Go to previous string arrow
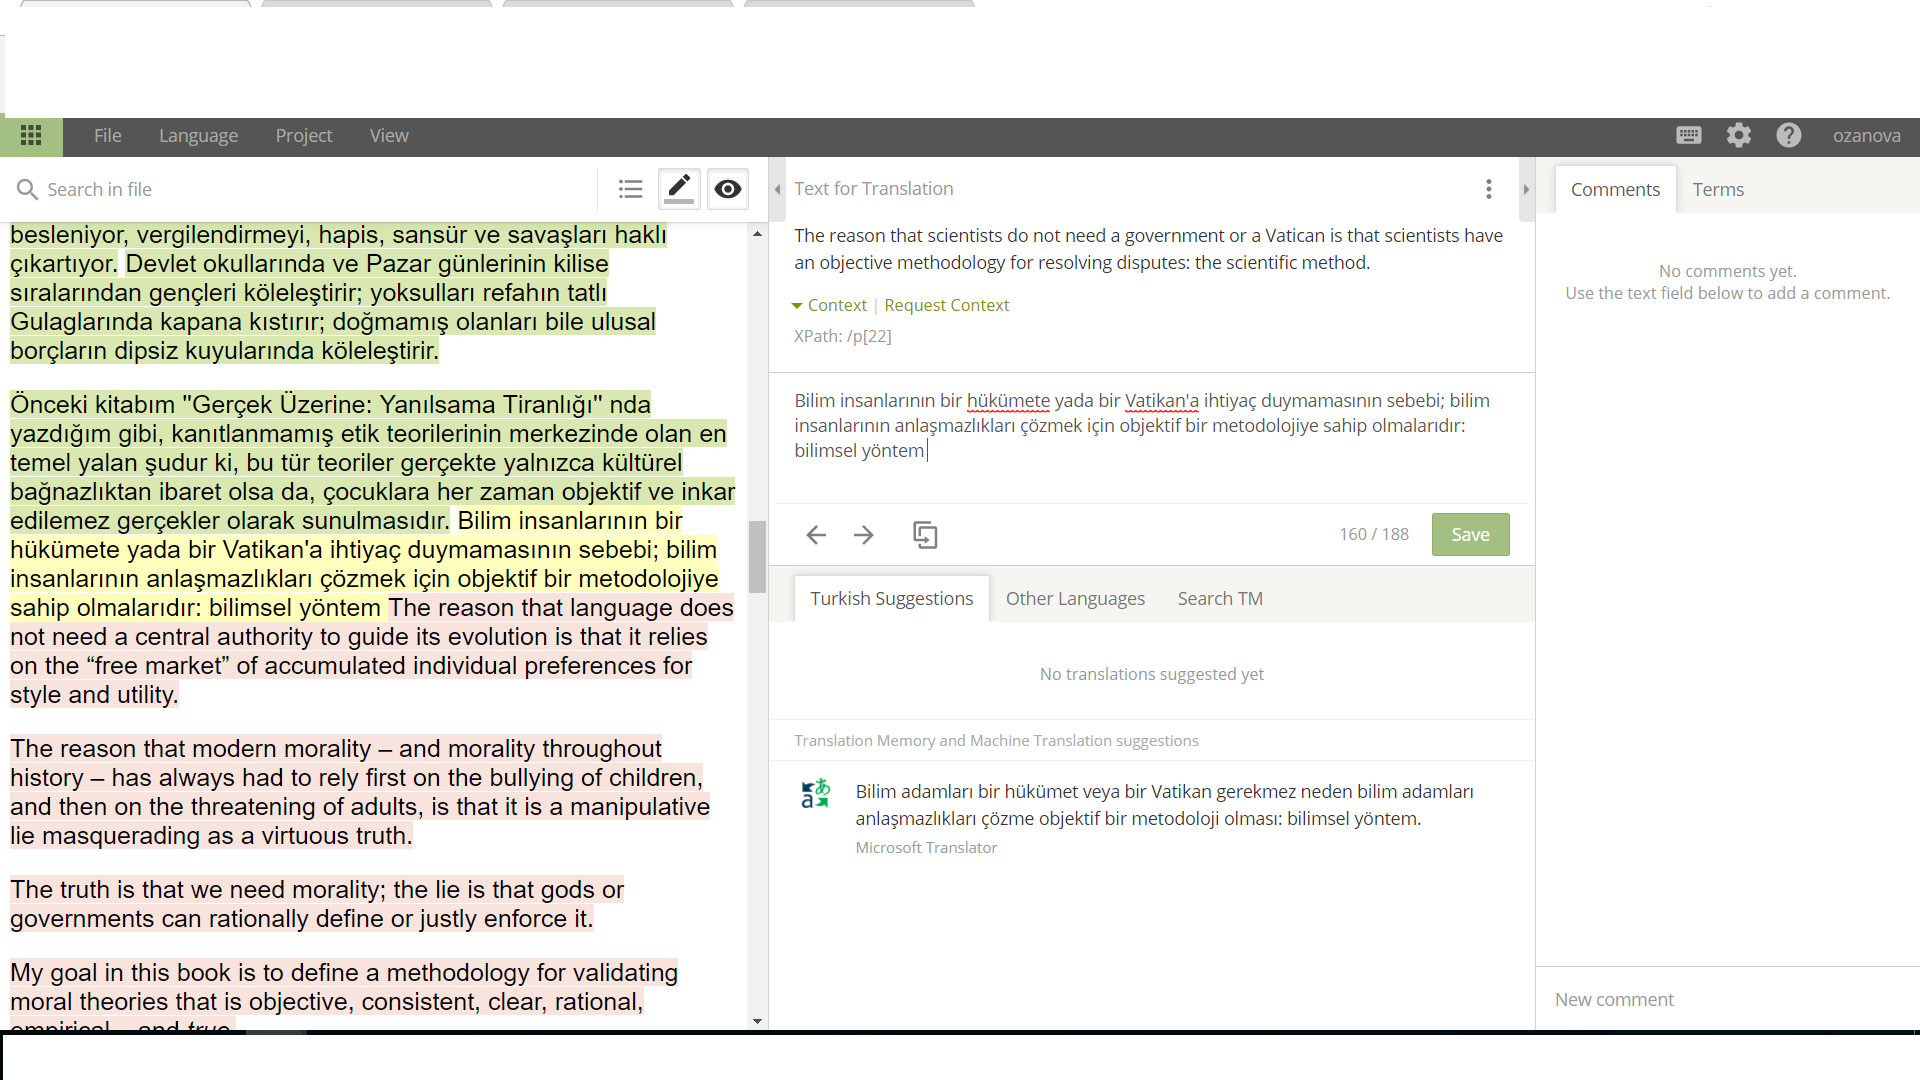 pyautogui.click(x=816, y=535)
